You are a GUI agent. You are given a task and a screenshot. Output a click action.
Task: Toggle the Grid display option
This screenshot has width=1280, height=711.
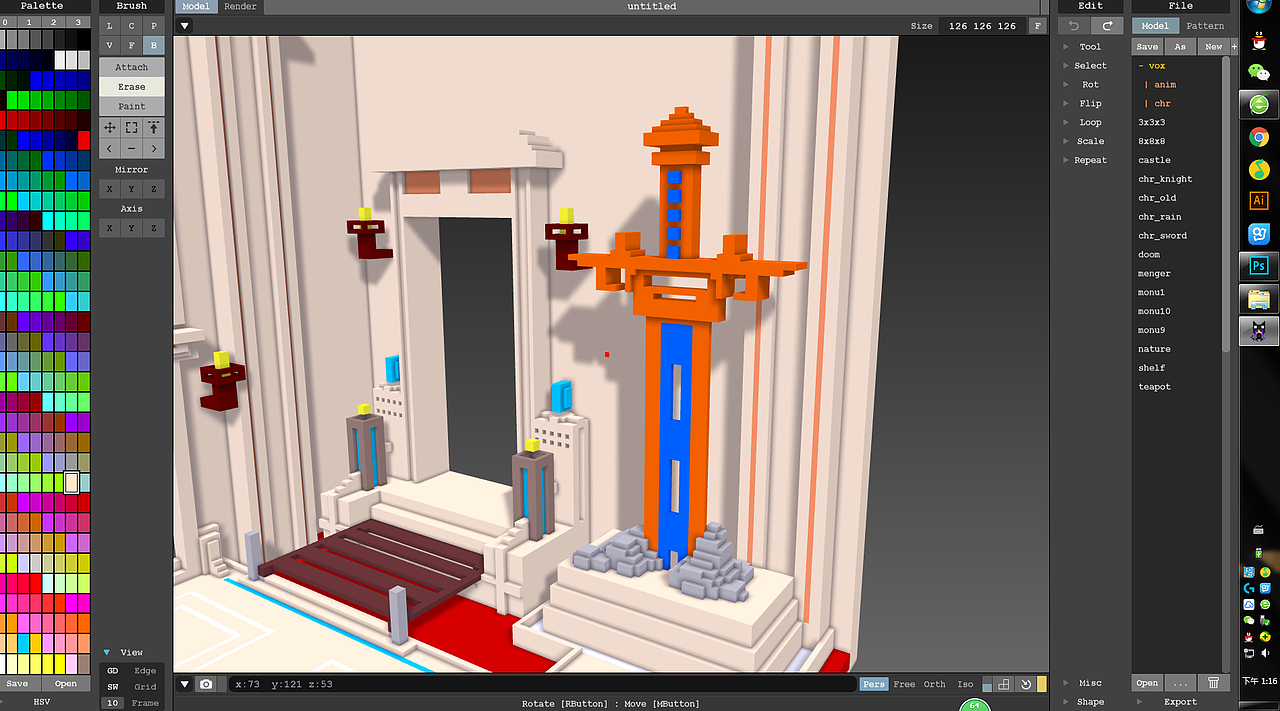145,686
